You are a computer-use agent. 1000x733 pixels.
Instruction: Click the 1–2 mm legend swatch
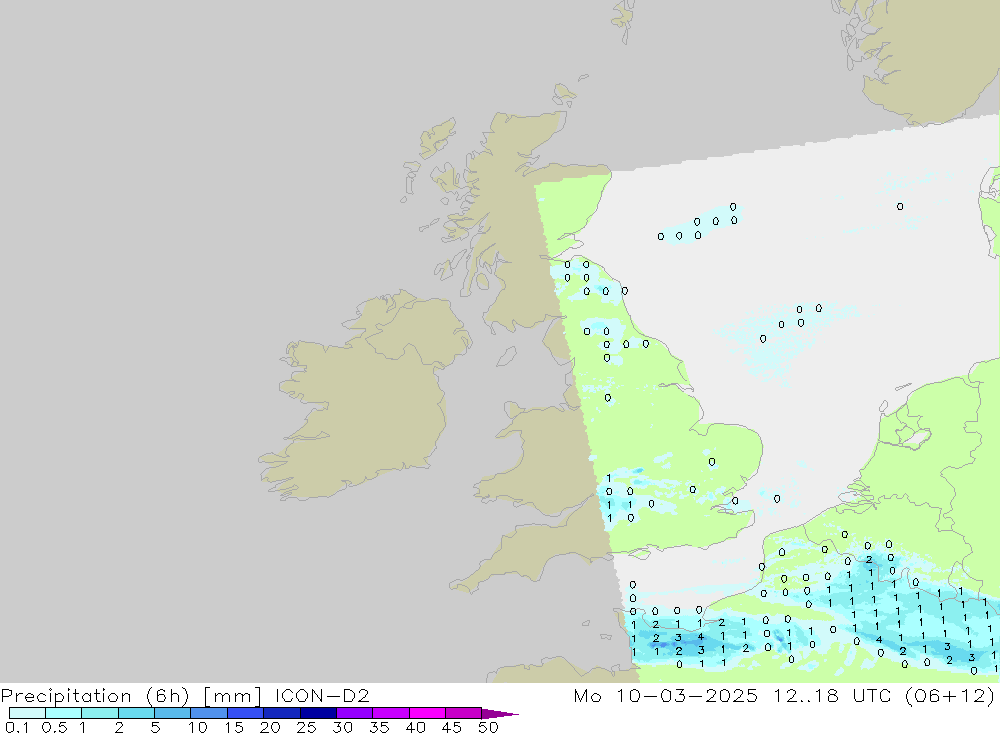pos(99,713)
